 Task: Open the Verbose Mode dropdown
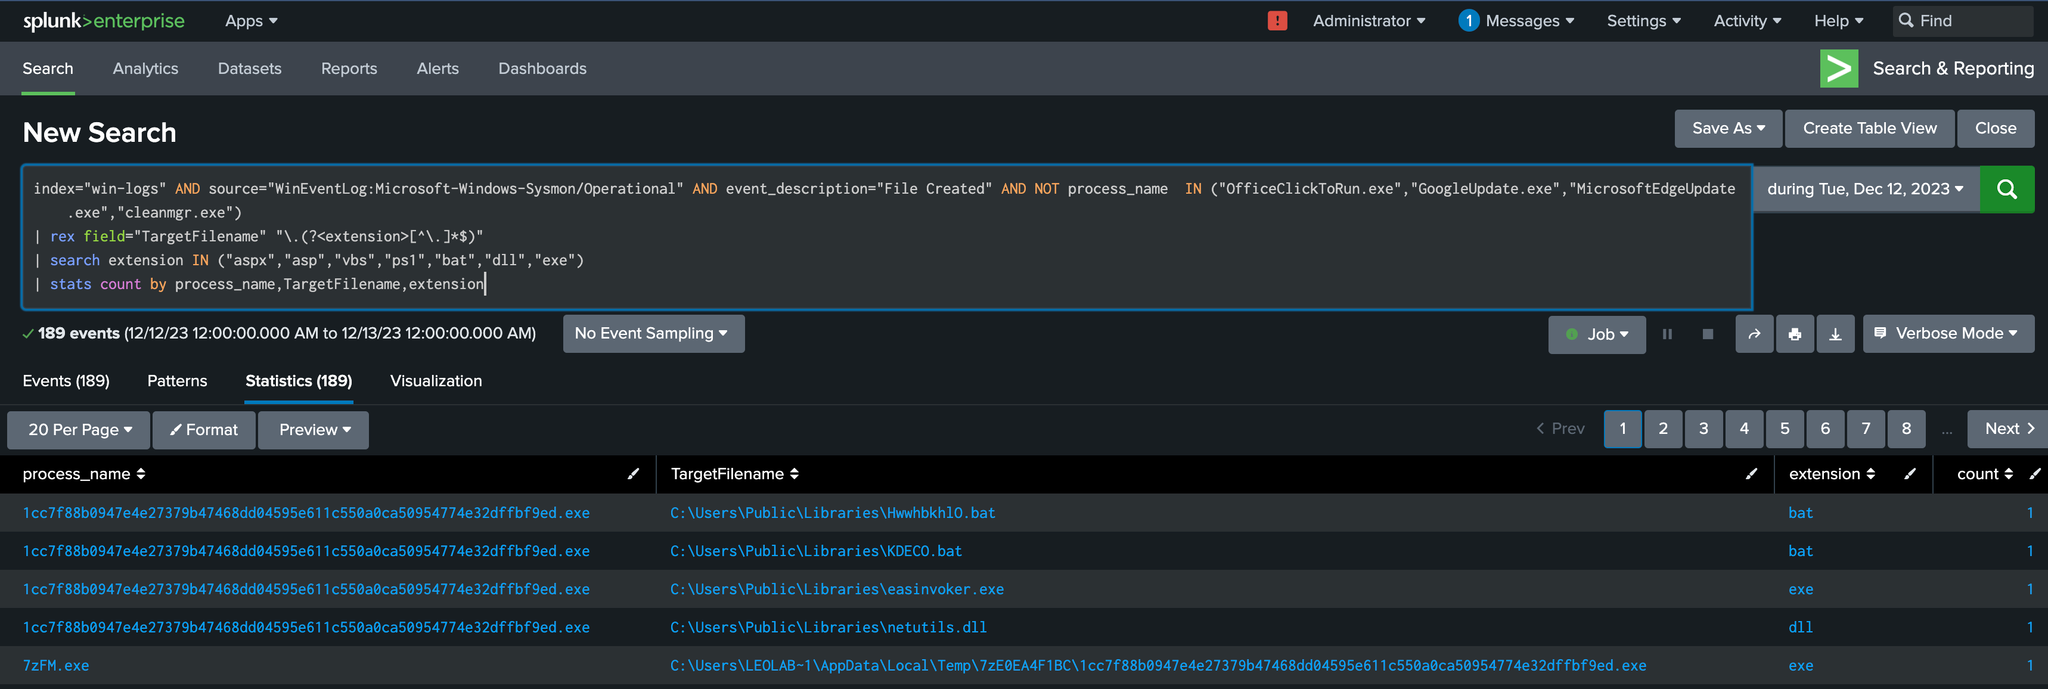pos(1948,334)
